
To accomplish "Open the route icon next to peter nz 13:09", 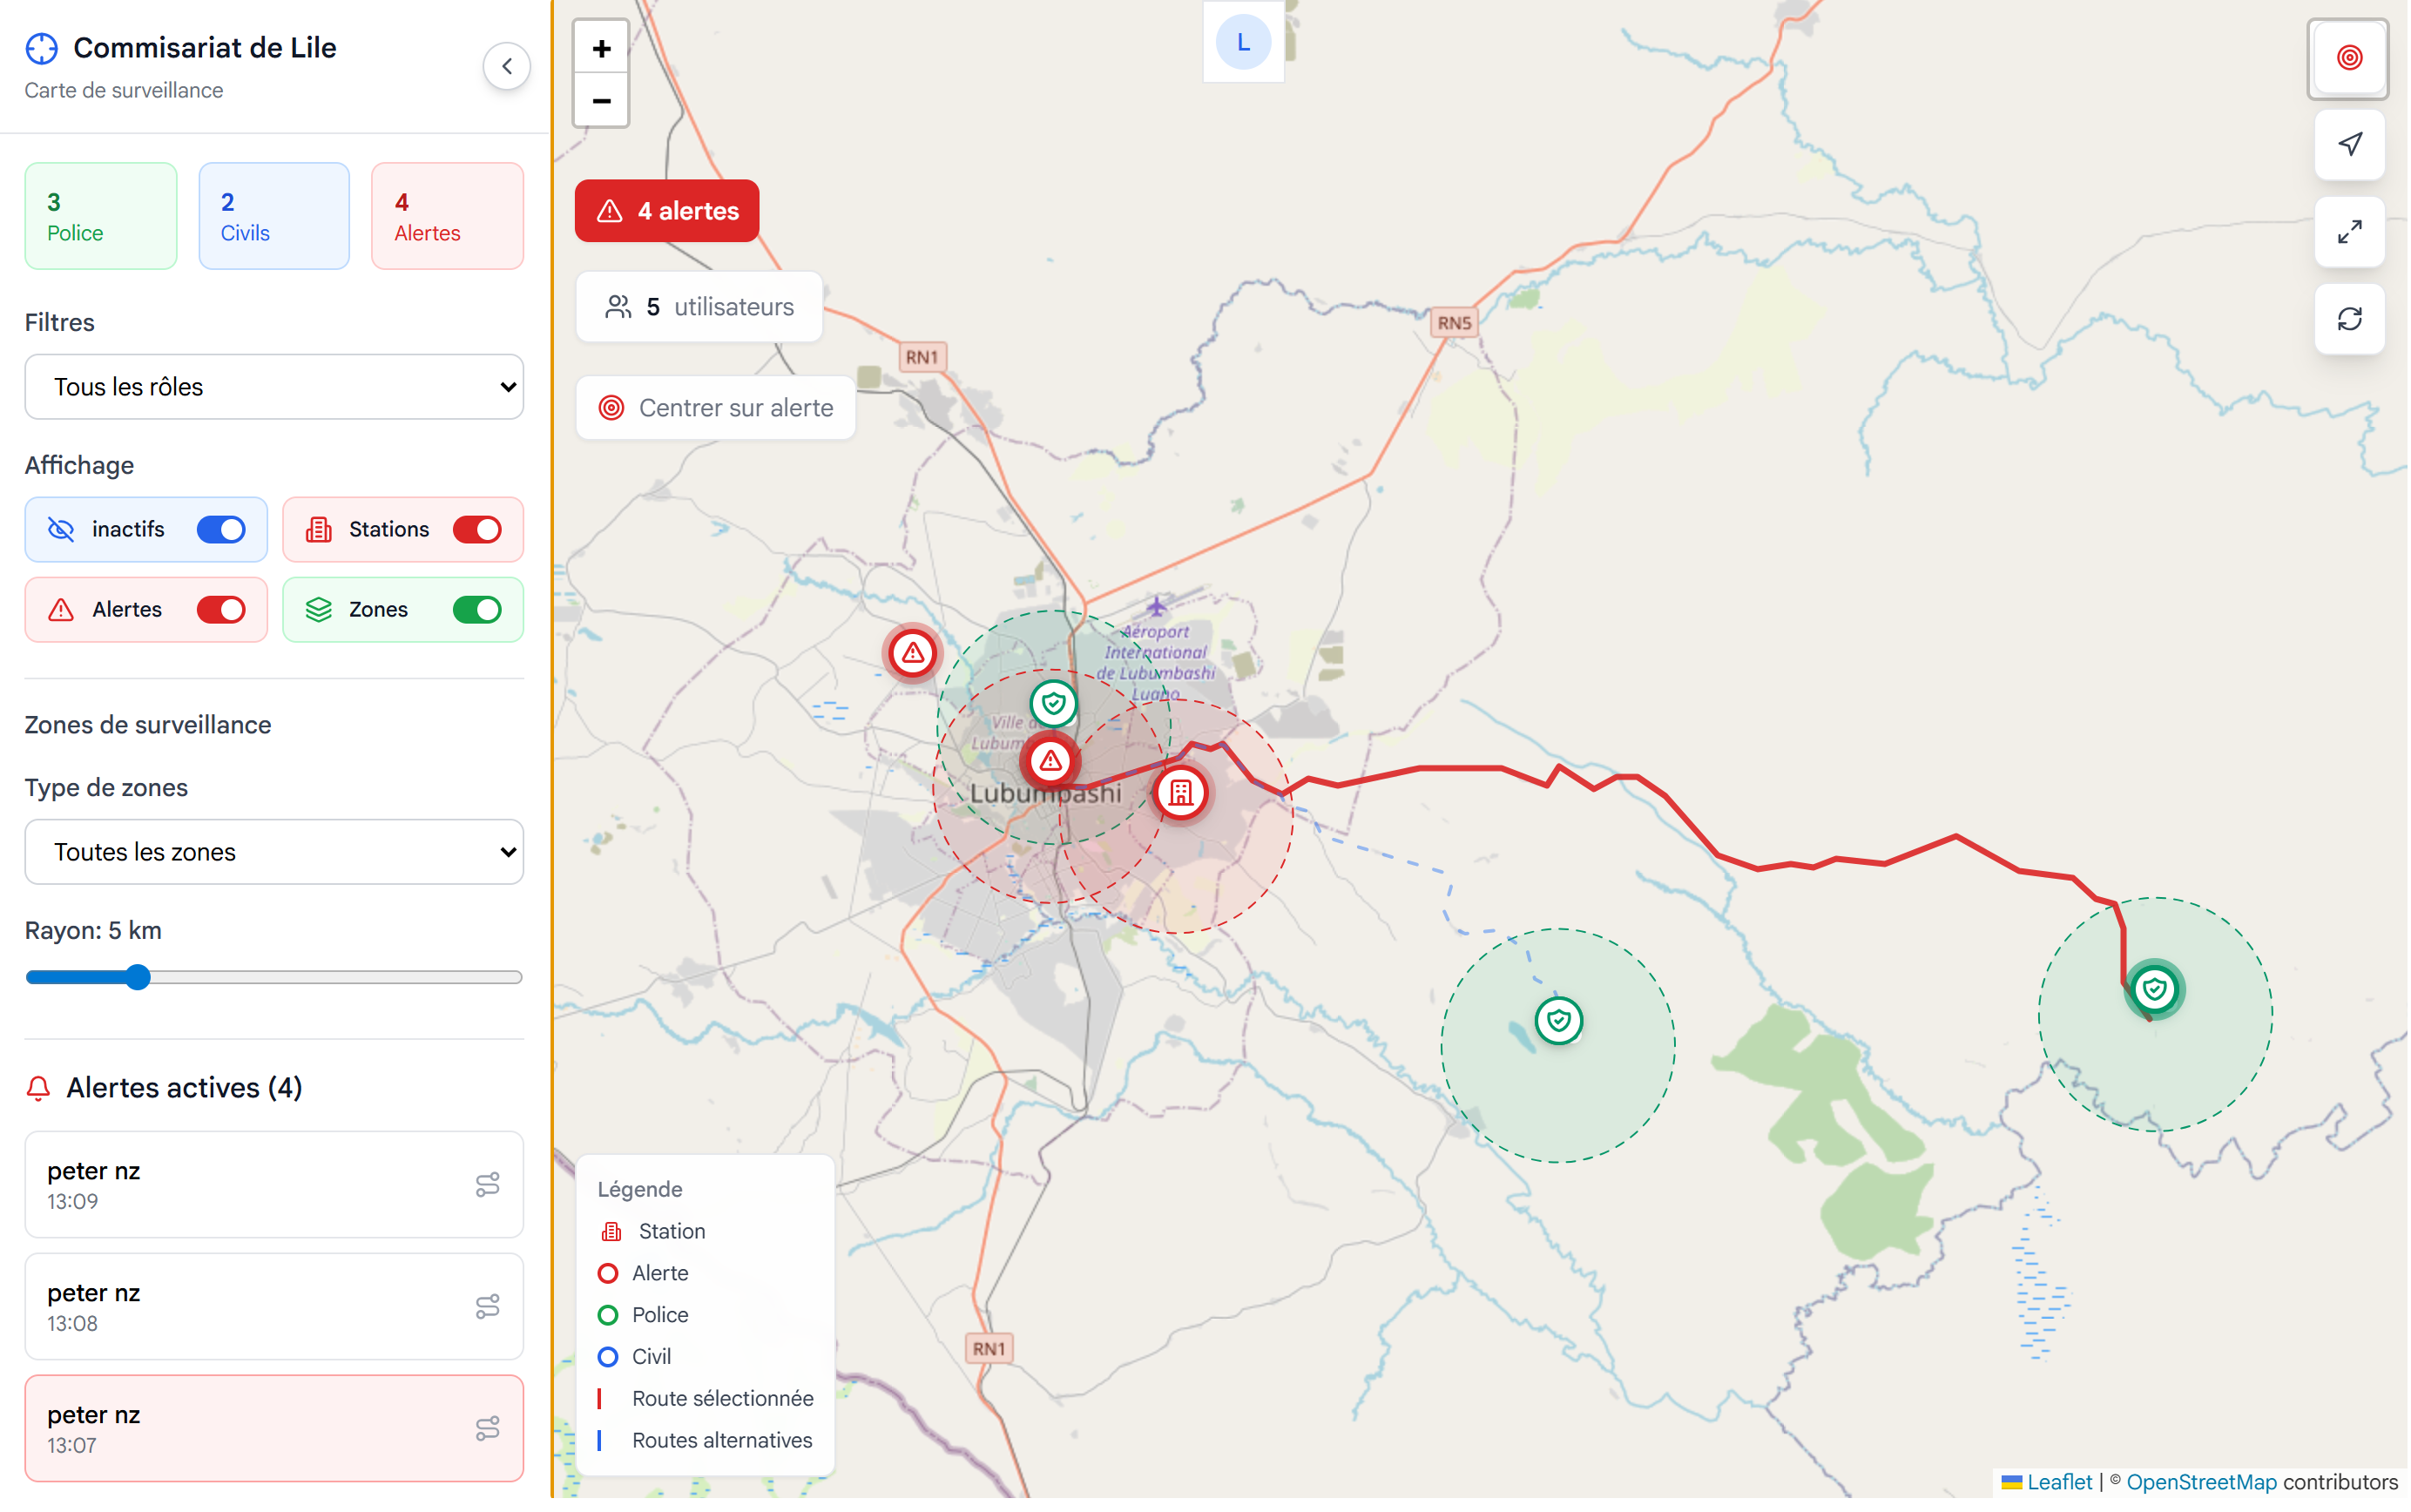I will pyautogui.click(x=489, y=1185).
